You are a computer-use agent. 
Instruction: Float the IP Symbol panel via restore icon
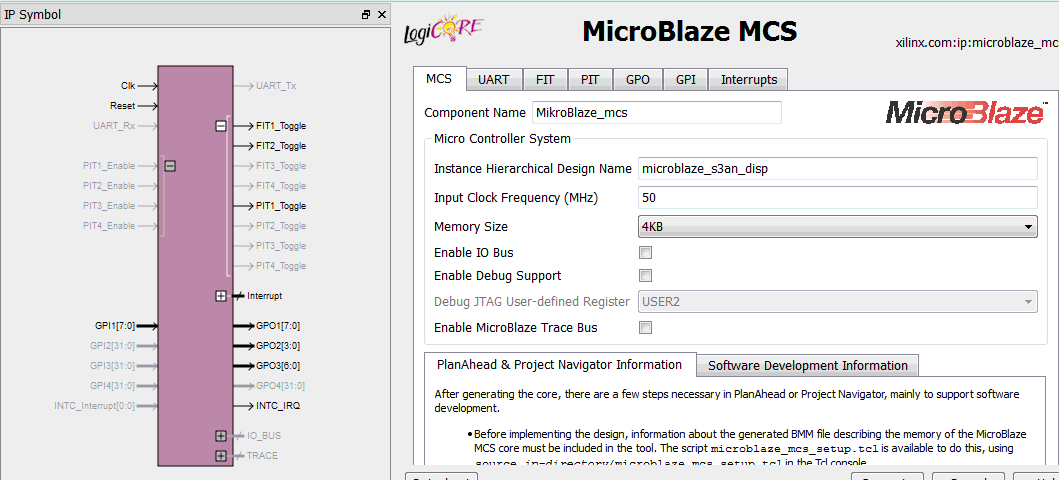click(x=366, y=14)
